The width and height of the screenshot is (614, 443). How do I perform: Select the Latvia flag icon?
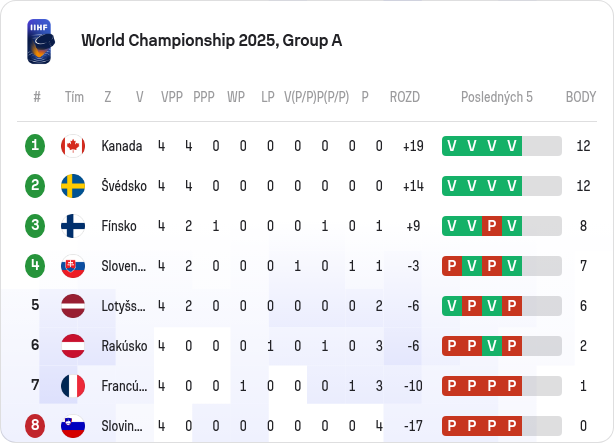73,306
